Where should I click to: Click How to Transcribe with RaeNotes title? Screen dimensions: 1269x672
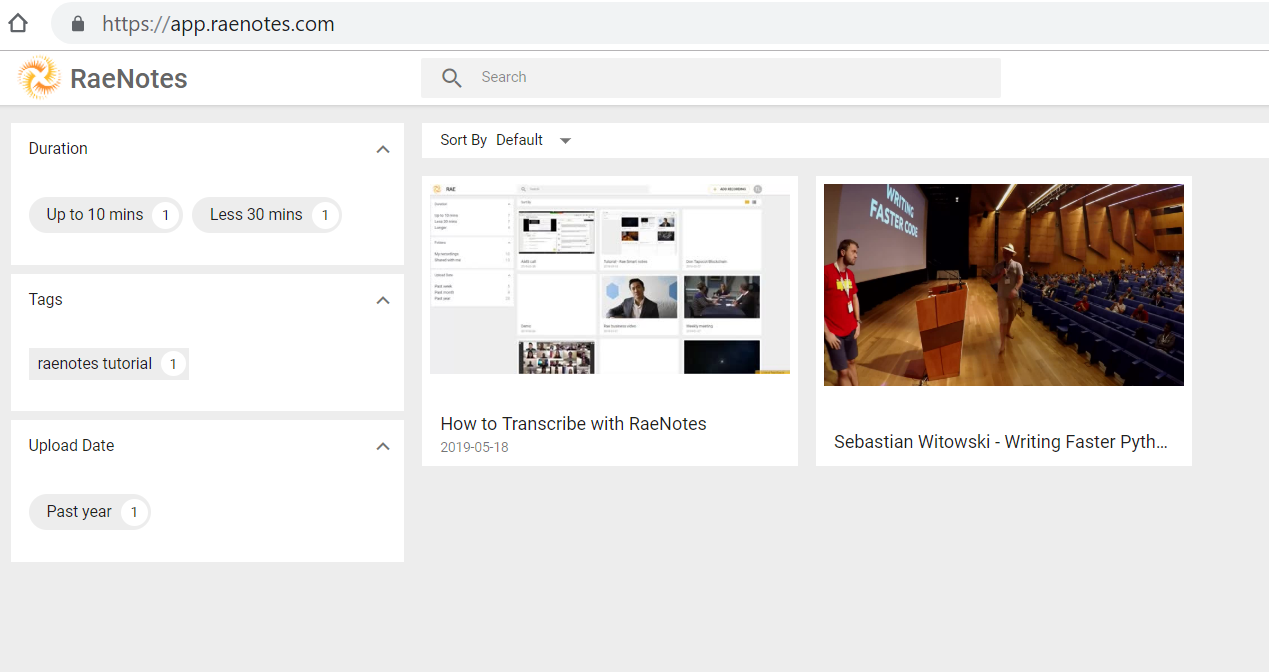coord(574,424)
